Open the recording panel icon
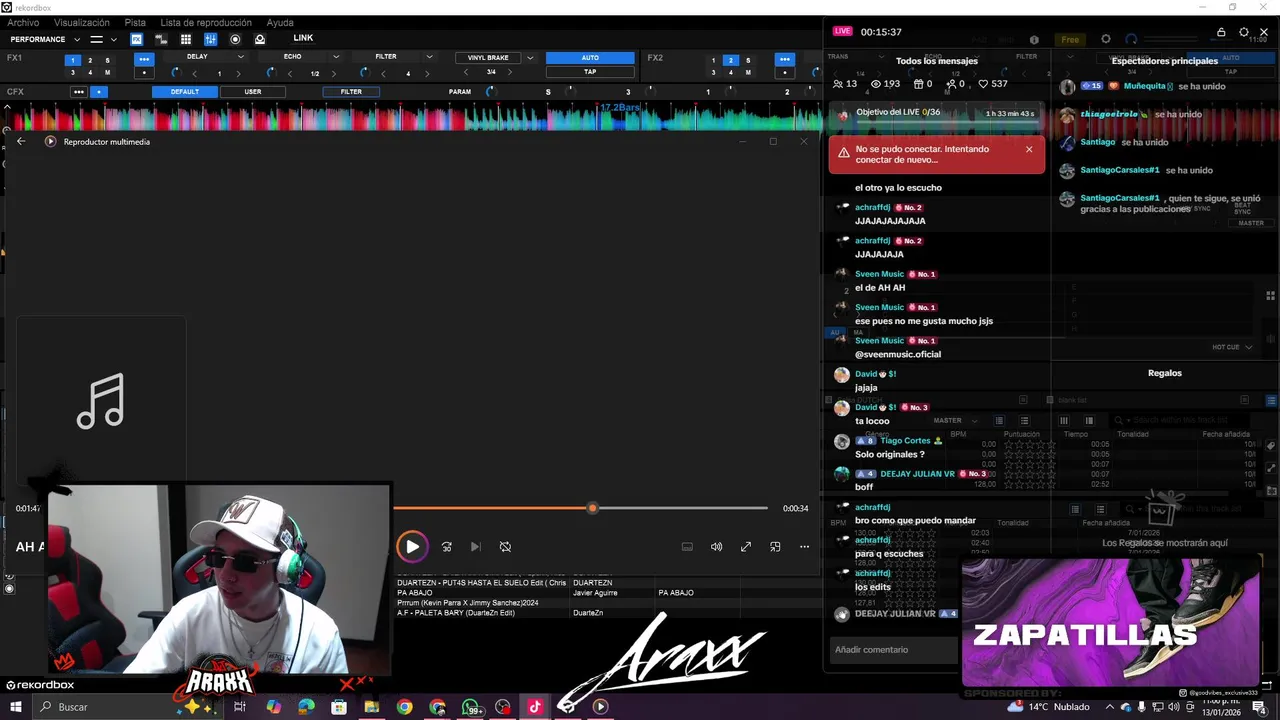Screen dimensions: 1280x720 click(x=235, y=39)
